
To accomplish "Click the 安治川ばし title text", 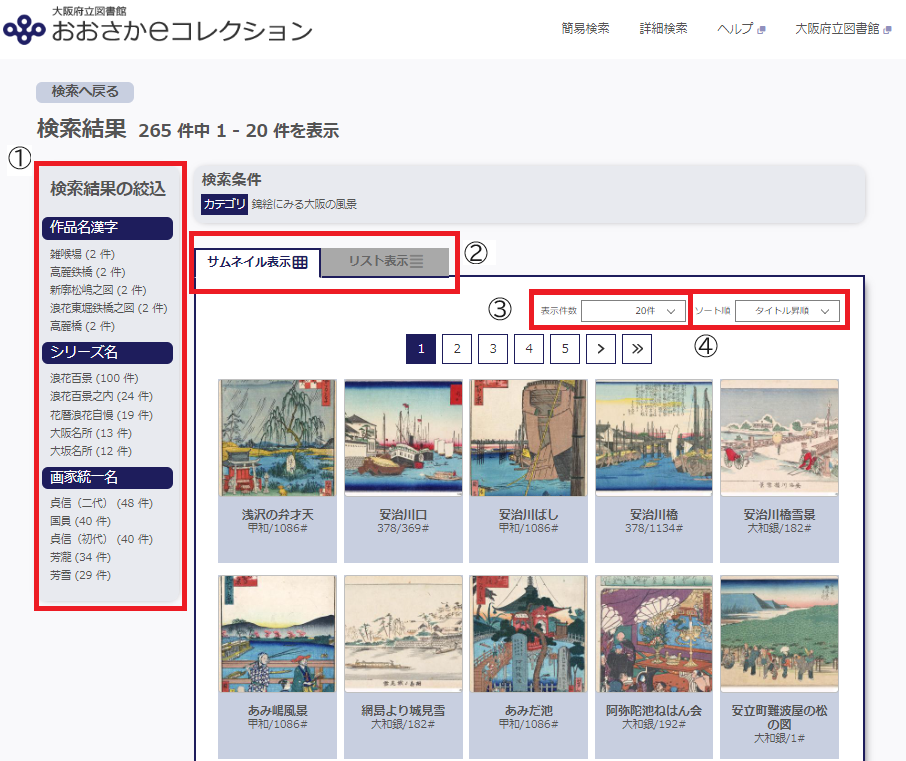I will 528,514.
